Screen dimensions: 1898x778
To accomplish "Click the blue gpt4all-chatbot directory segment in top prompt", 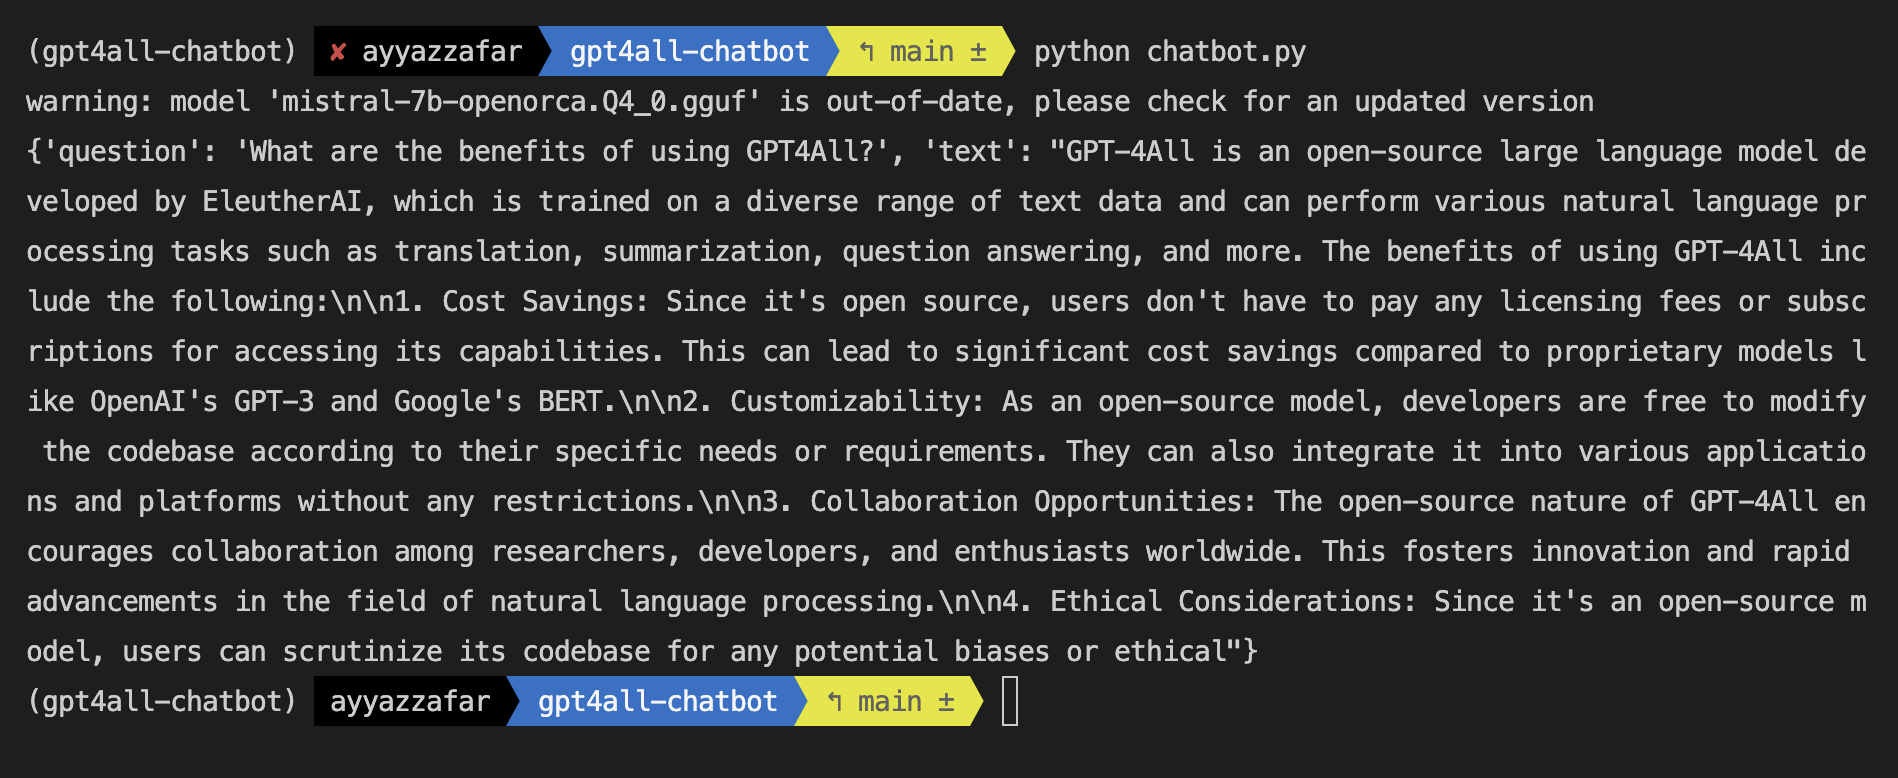I will (x=689, y=52).
